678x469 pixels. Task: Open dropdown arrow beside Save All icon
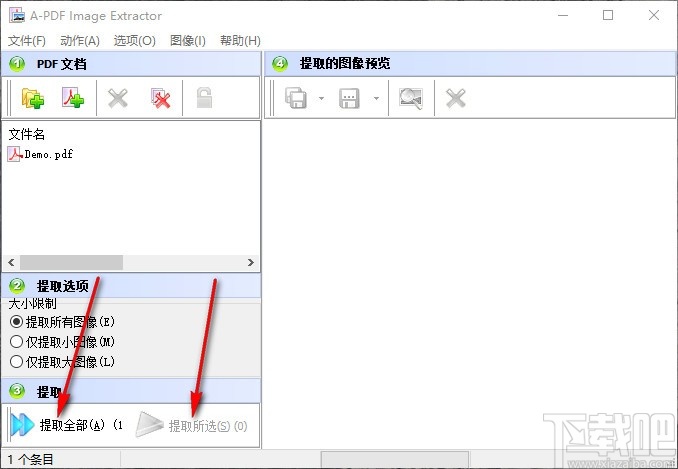(x=321, y=99)
